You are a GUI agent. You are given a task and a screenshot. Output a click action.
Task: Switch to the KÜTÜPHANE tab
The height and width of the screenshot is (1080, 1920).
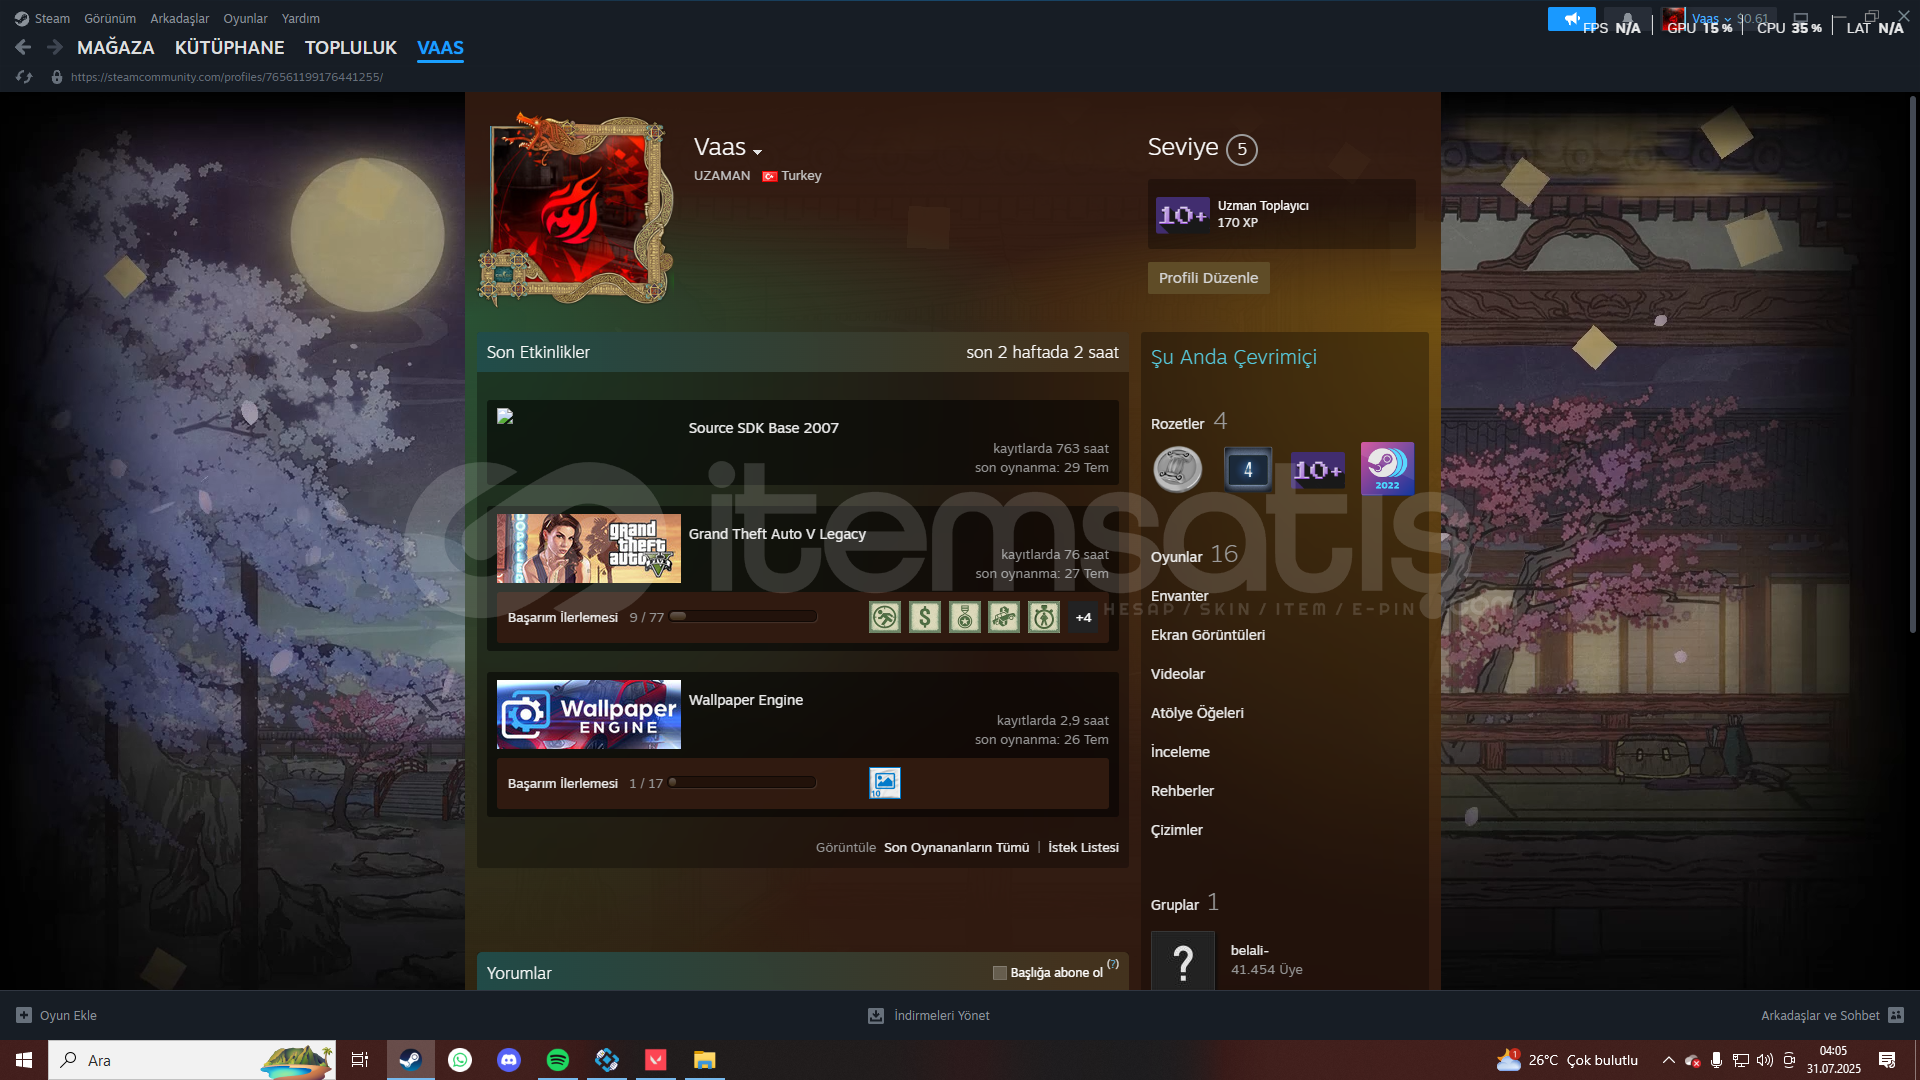(230, 47)
